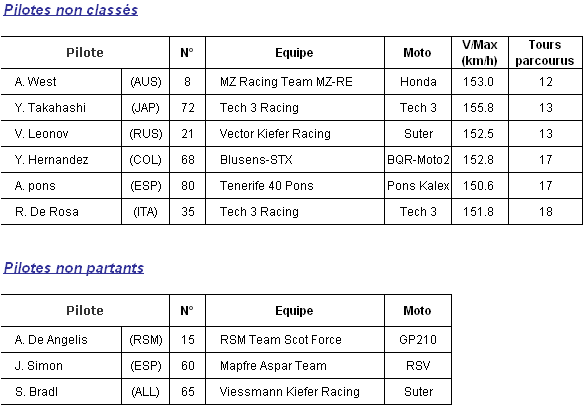Open the 'Pilotes non classés' link
583x405 pixels.
click(x=71, y=10)
